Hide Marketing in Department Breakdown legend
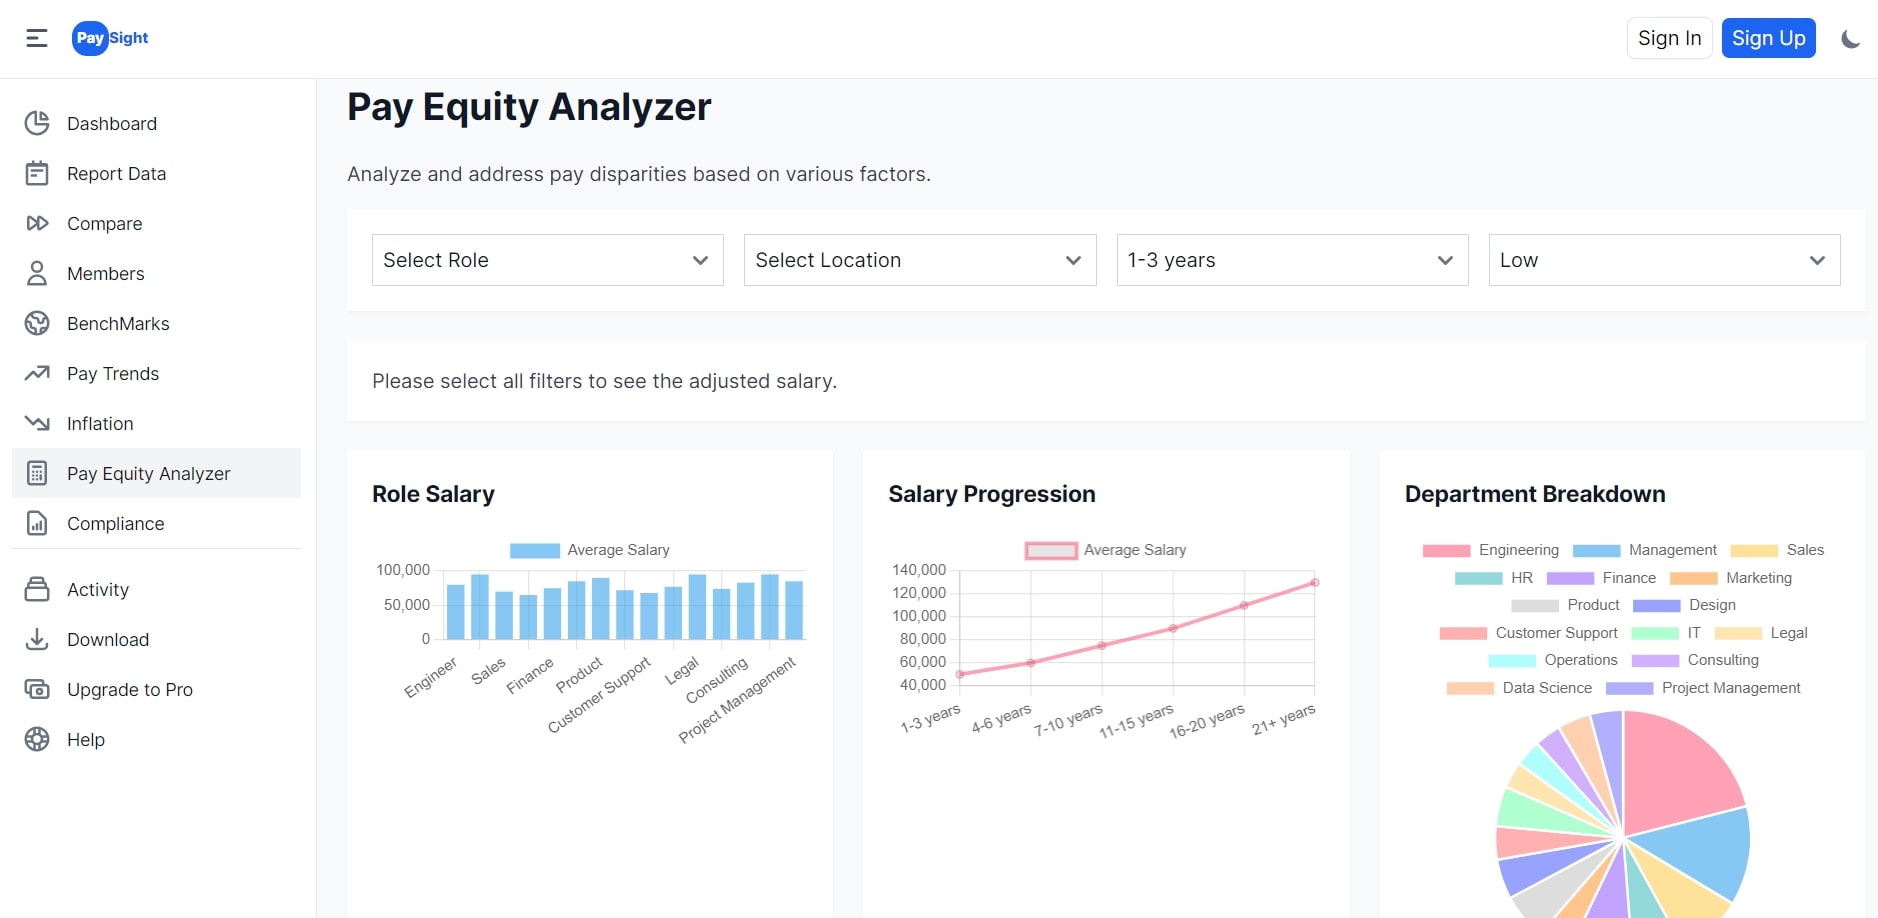The height and width of the screenshot is (918, 1878). click(1731, 578)
